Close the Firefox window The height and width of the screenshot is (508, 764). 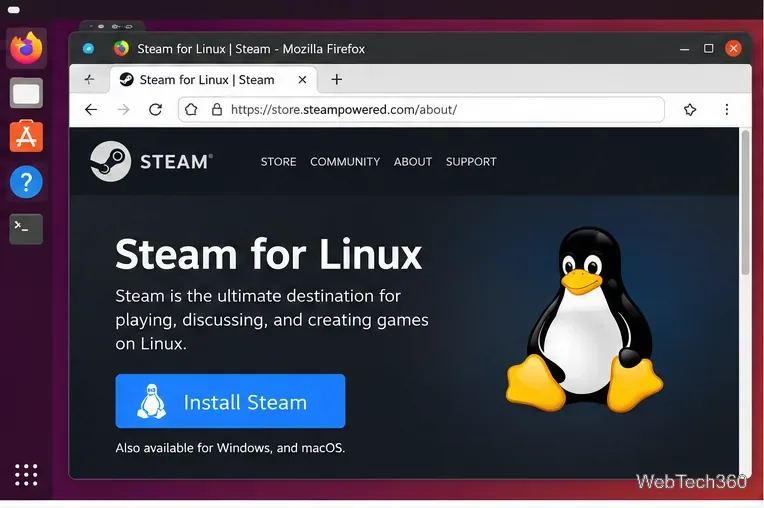(x=733, y=48)
